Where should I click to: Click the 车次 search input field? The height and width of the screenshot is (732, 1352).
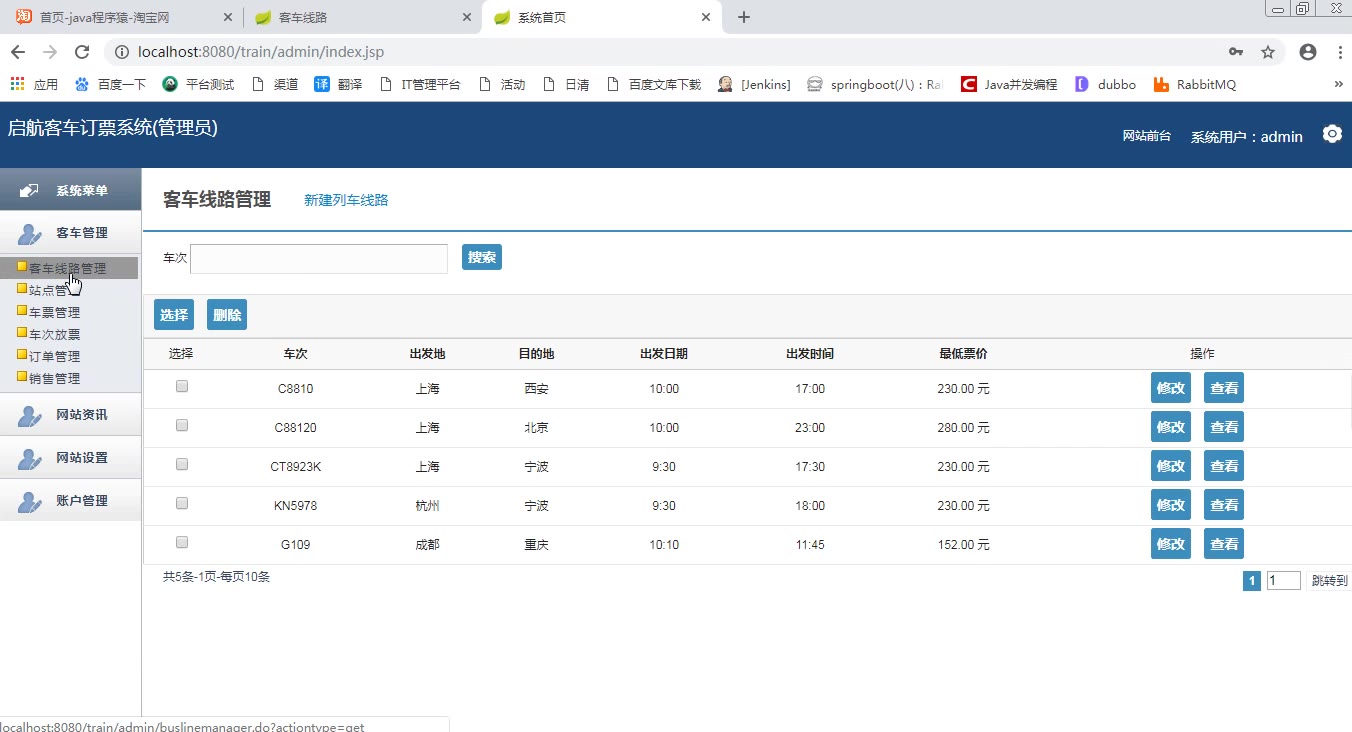pos(319,259)
